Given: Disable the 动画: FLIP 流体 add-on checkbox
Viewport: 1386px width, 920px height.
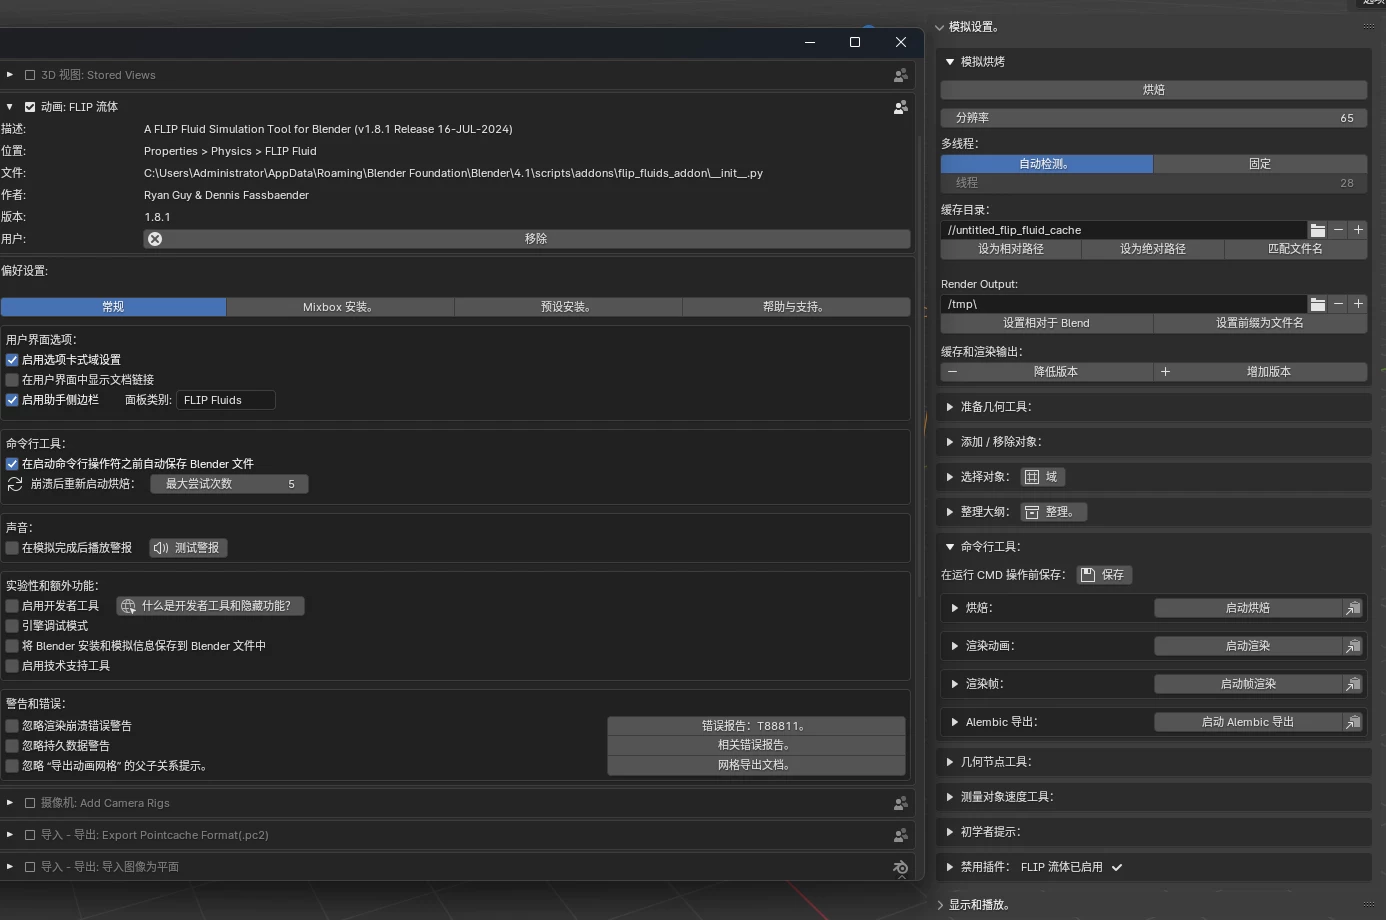Looking at the screenshot, I should pos(30,107).
